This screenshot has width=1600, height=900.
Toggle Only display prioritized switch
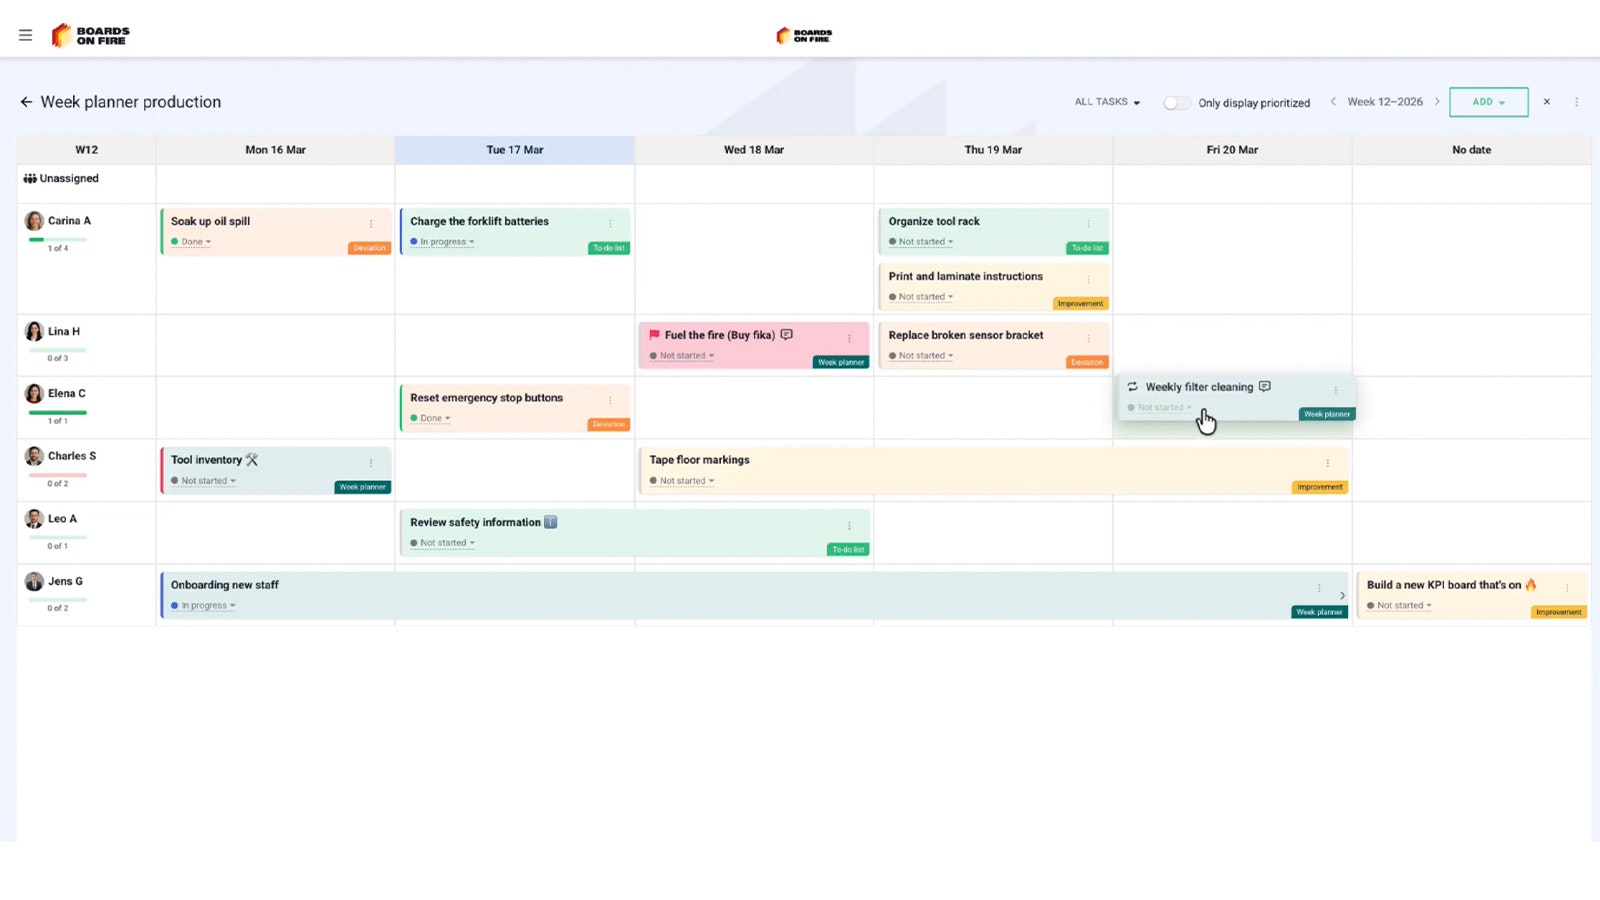1177,103
